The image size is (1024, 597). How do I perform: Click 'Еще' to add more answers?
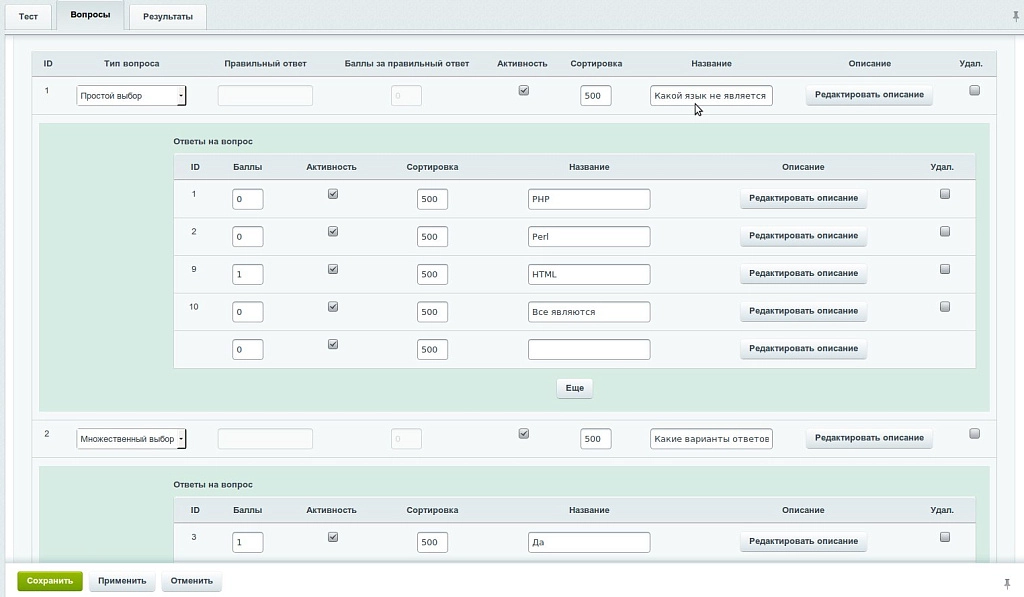click(575, 388)
